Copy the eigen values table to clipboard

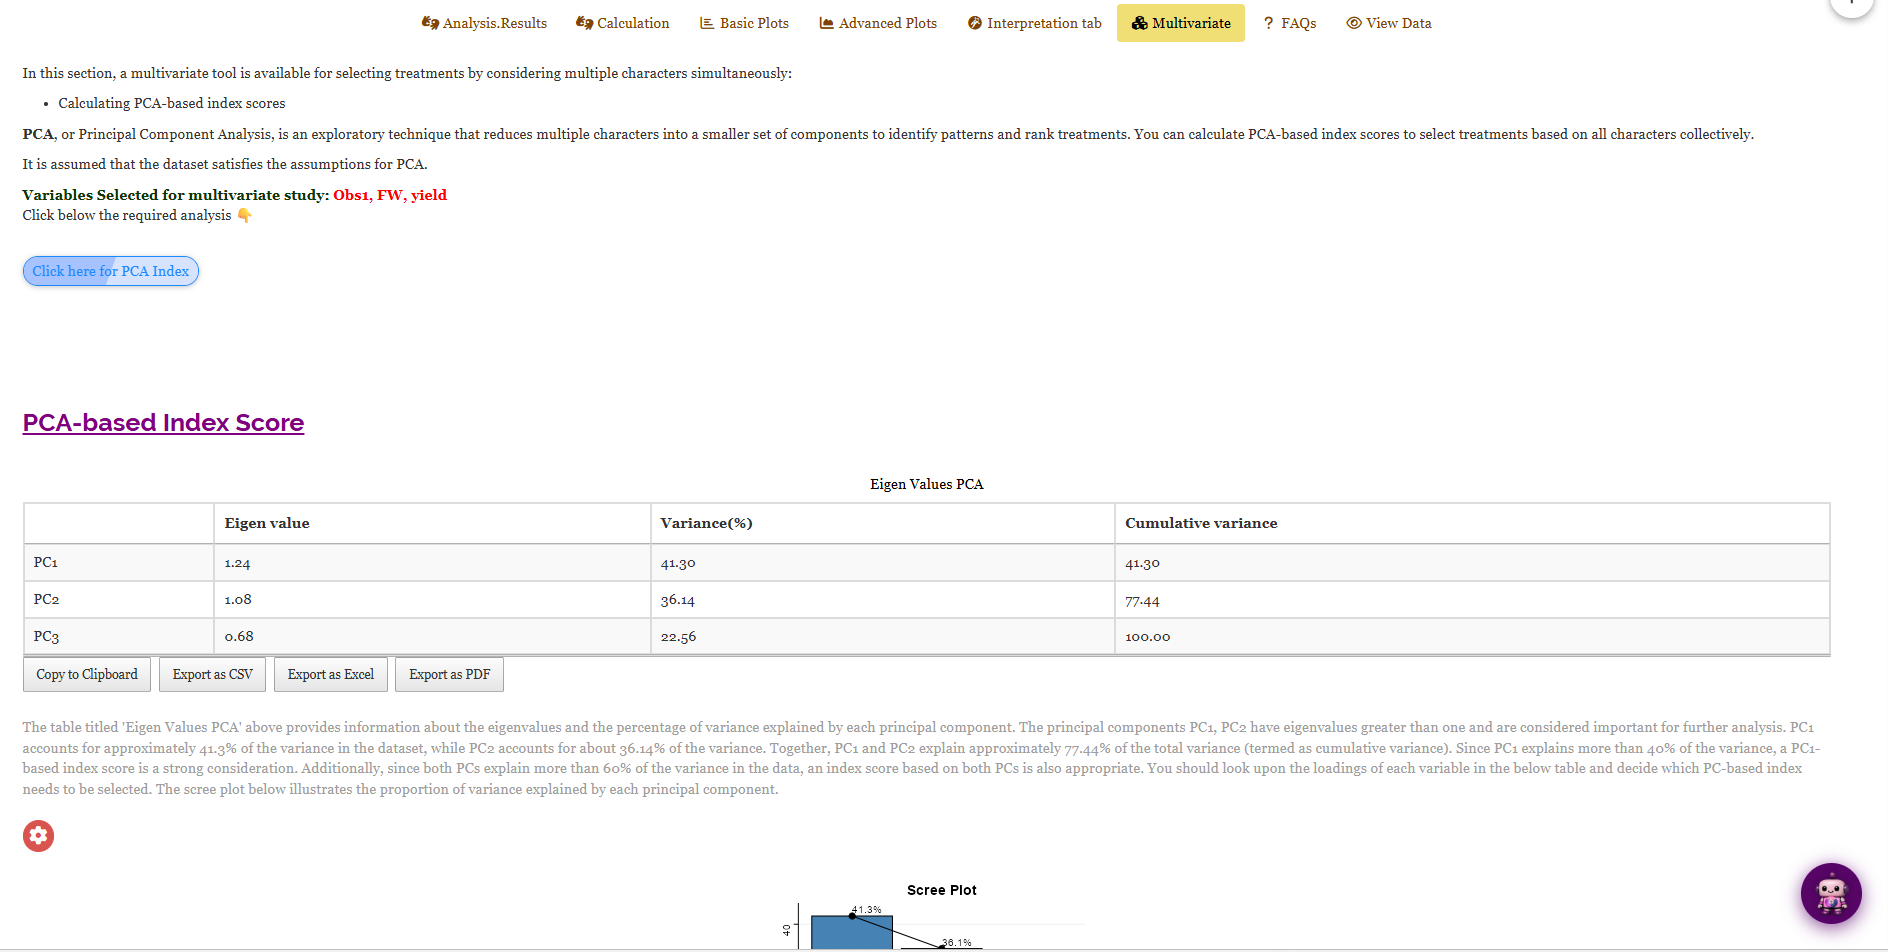point(87,675)
